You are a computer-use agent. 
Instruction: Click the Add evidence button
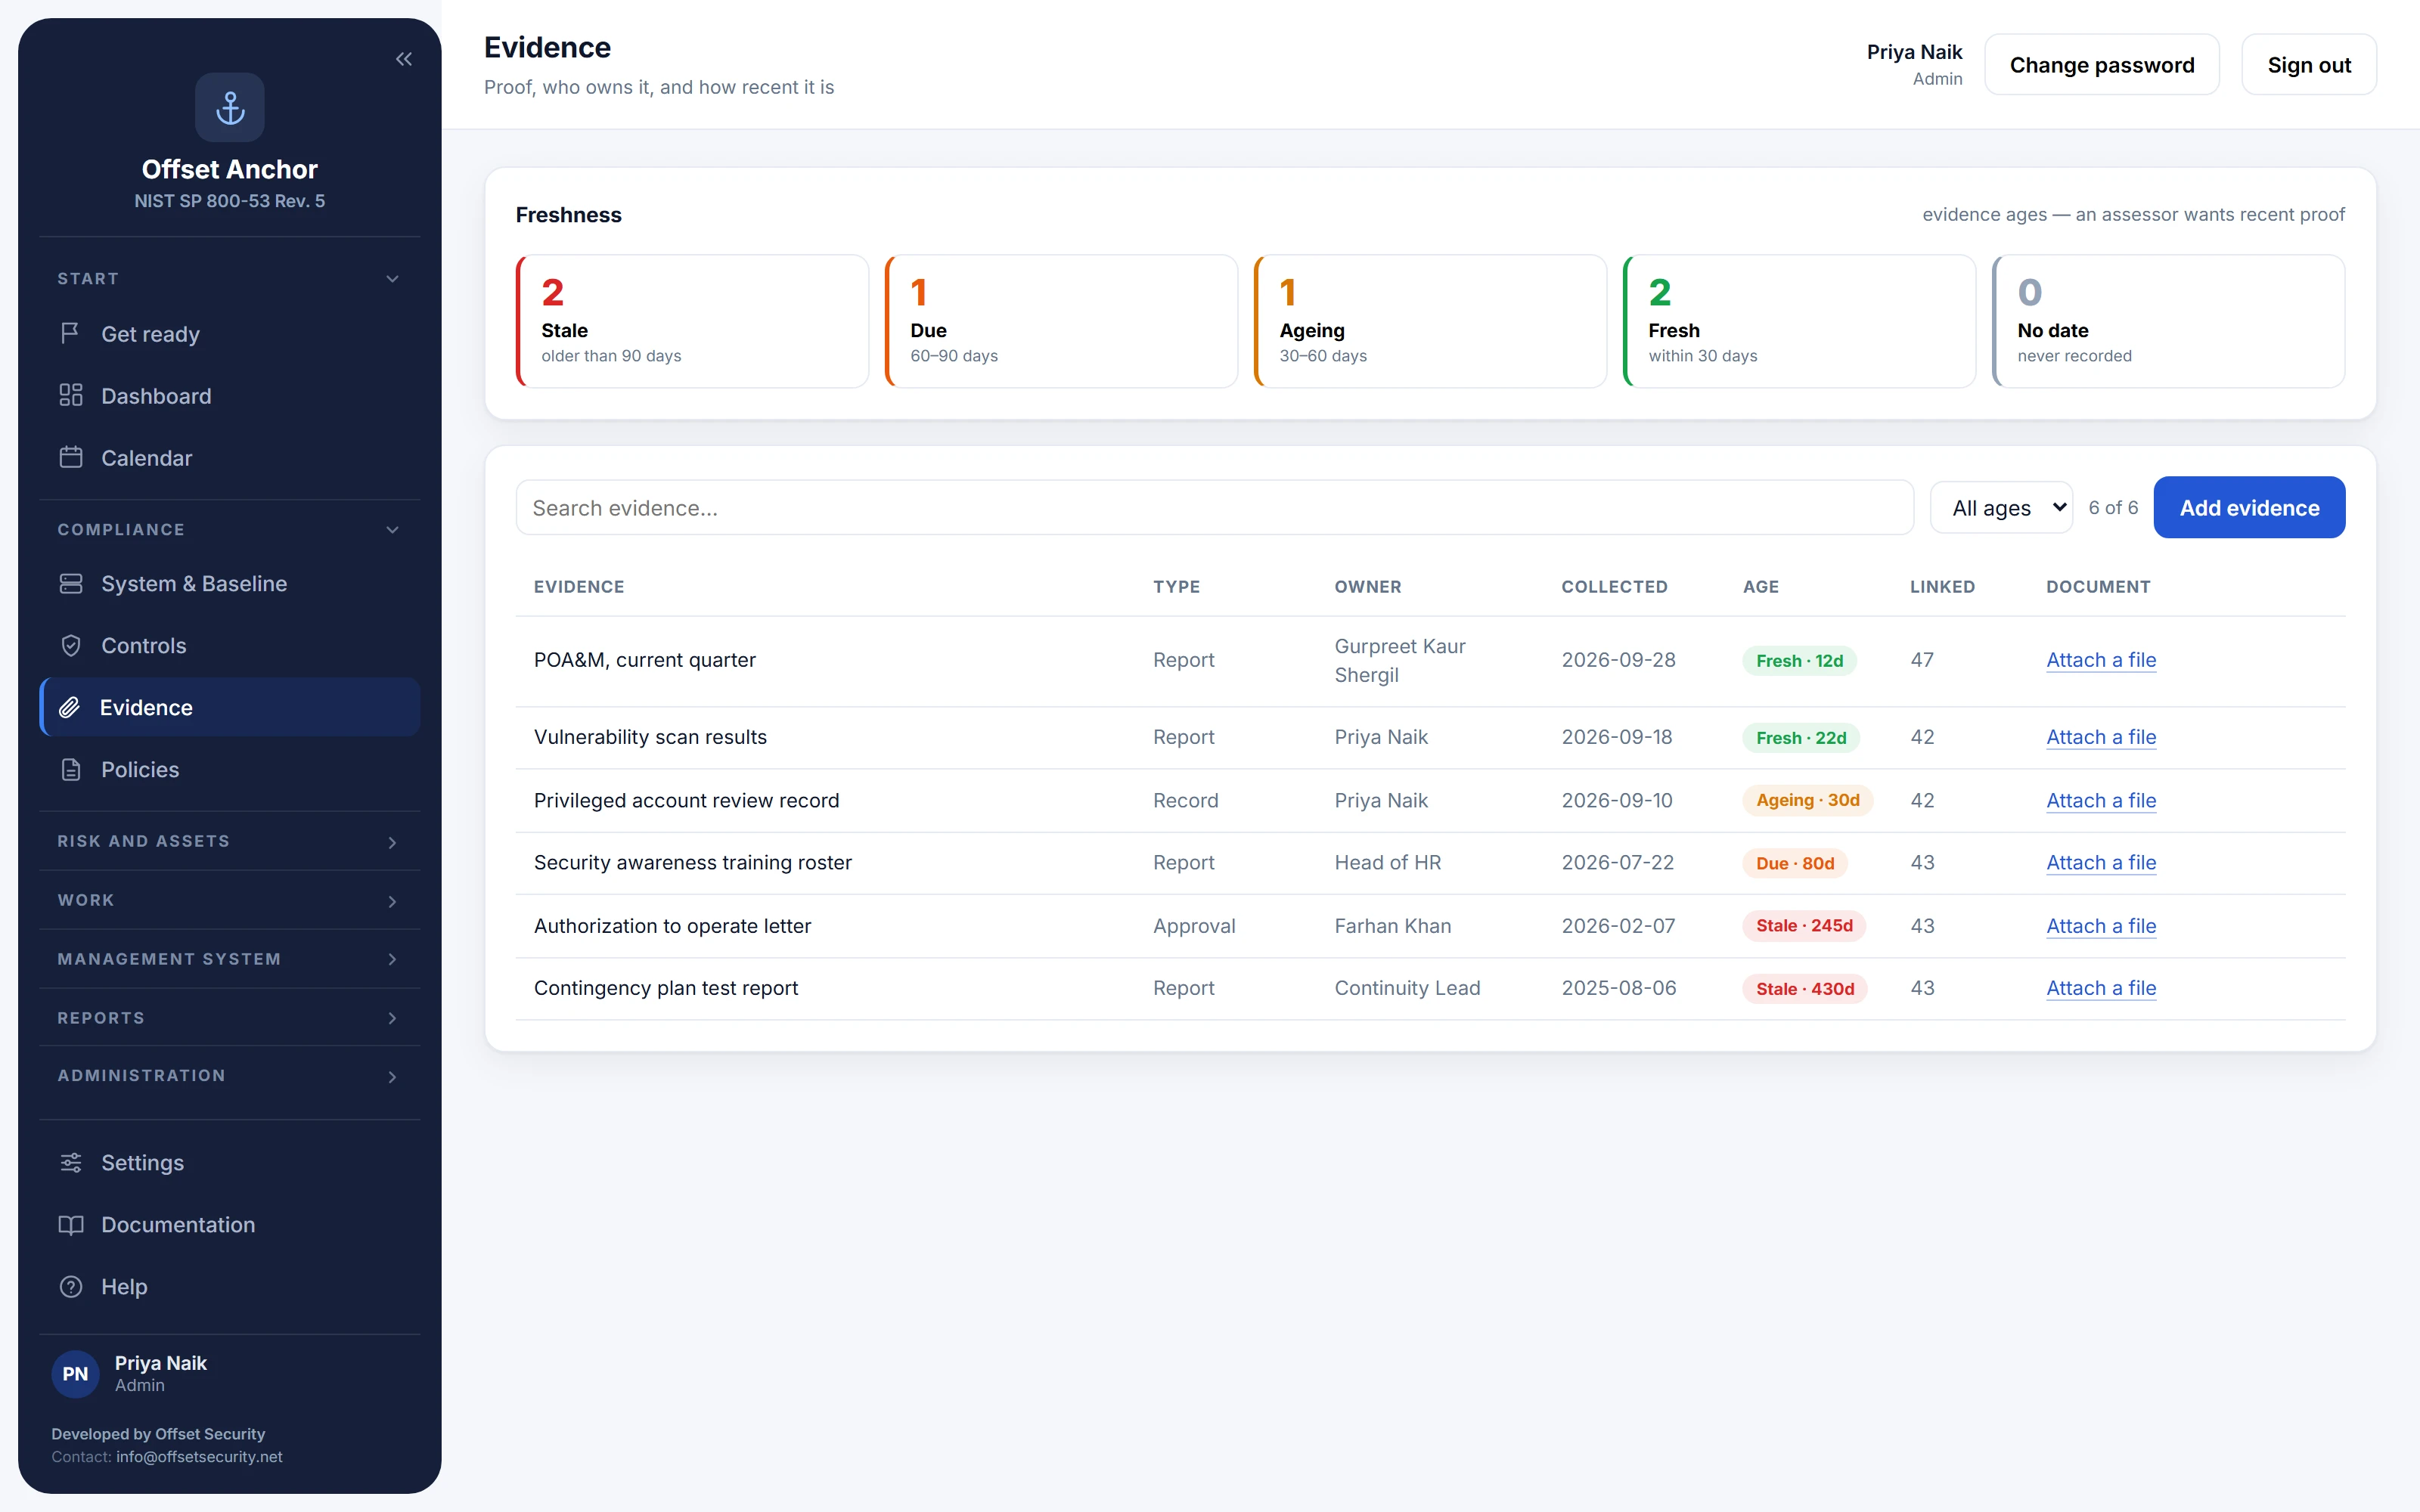click(x=2249, y=507)
